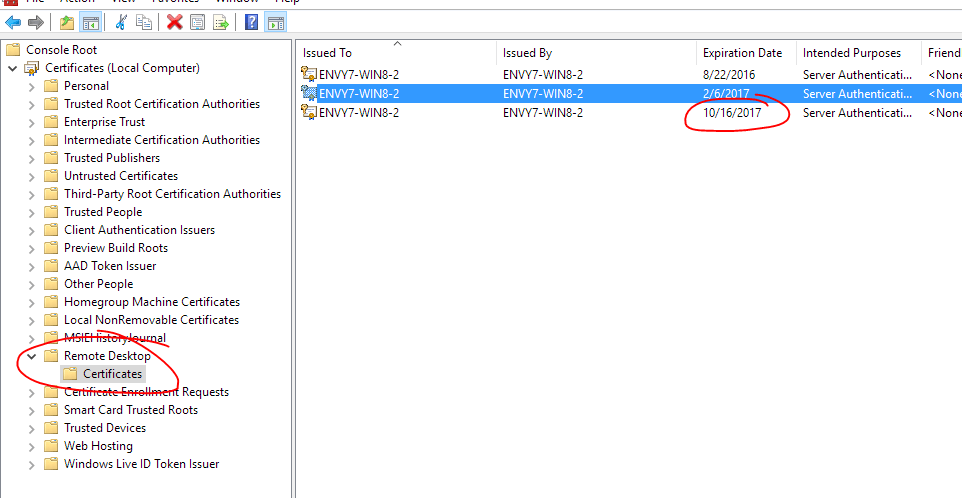Sort by the Expiration Date column header

coord(742,53)
